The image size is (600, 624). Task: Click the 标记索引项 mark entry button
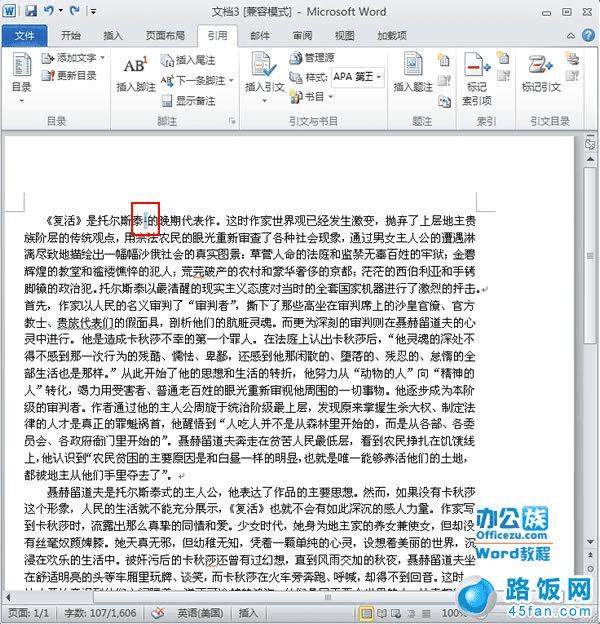(x=477, y=80)
